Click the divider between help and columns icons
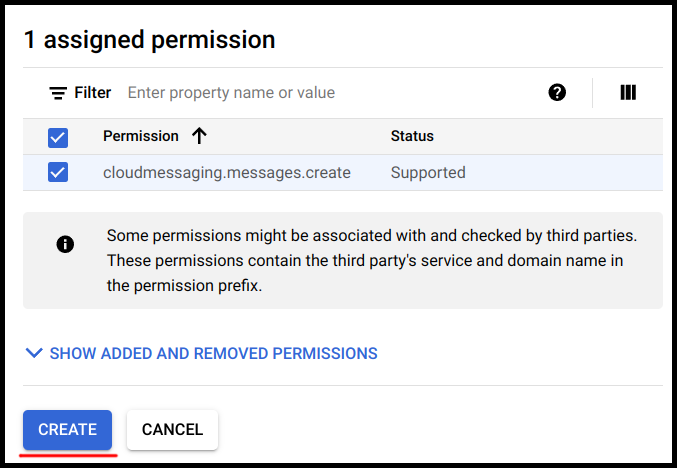Viewport: 677px width, 468px height. 593,93
